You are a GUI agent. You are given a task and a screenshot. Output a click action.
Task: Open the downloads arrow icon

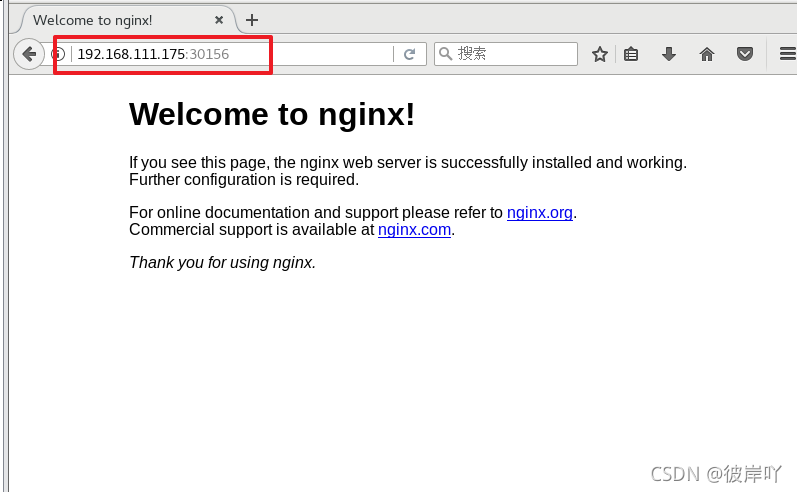click(669, 54)
